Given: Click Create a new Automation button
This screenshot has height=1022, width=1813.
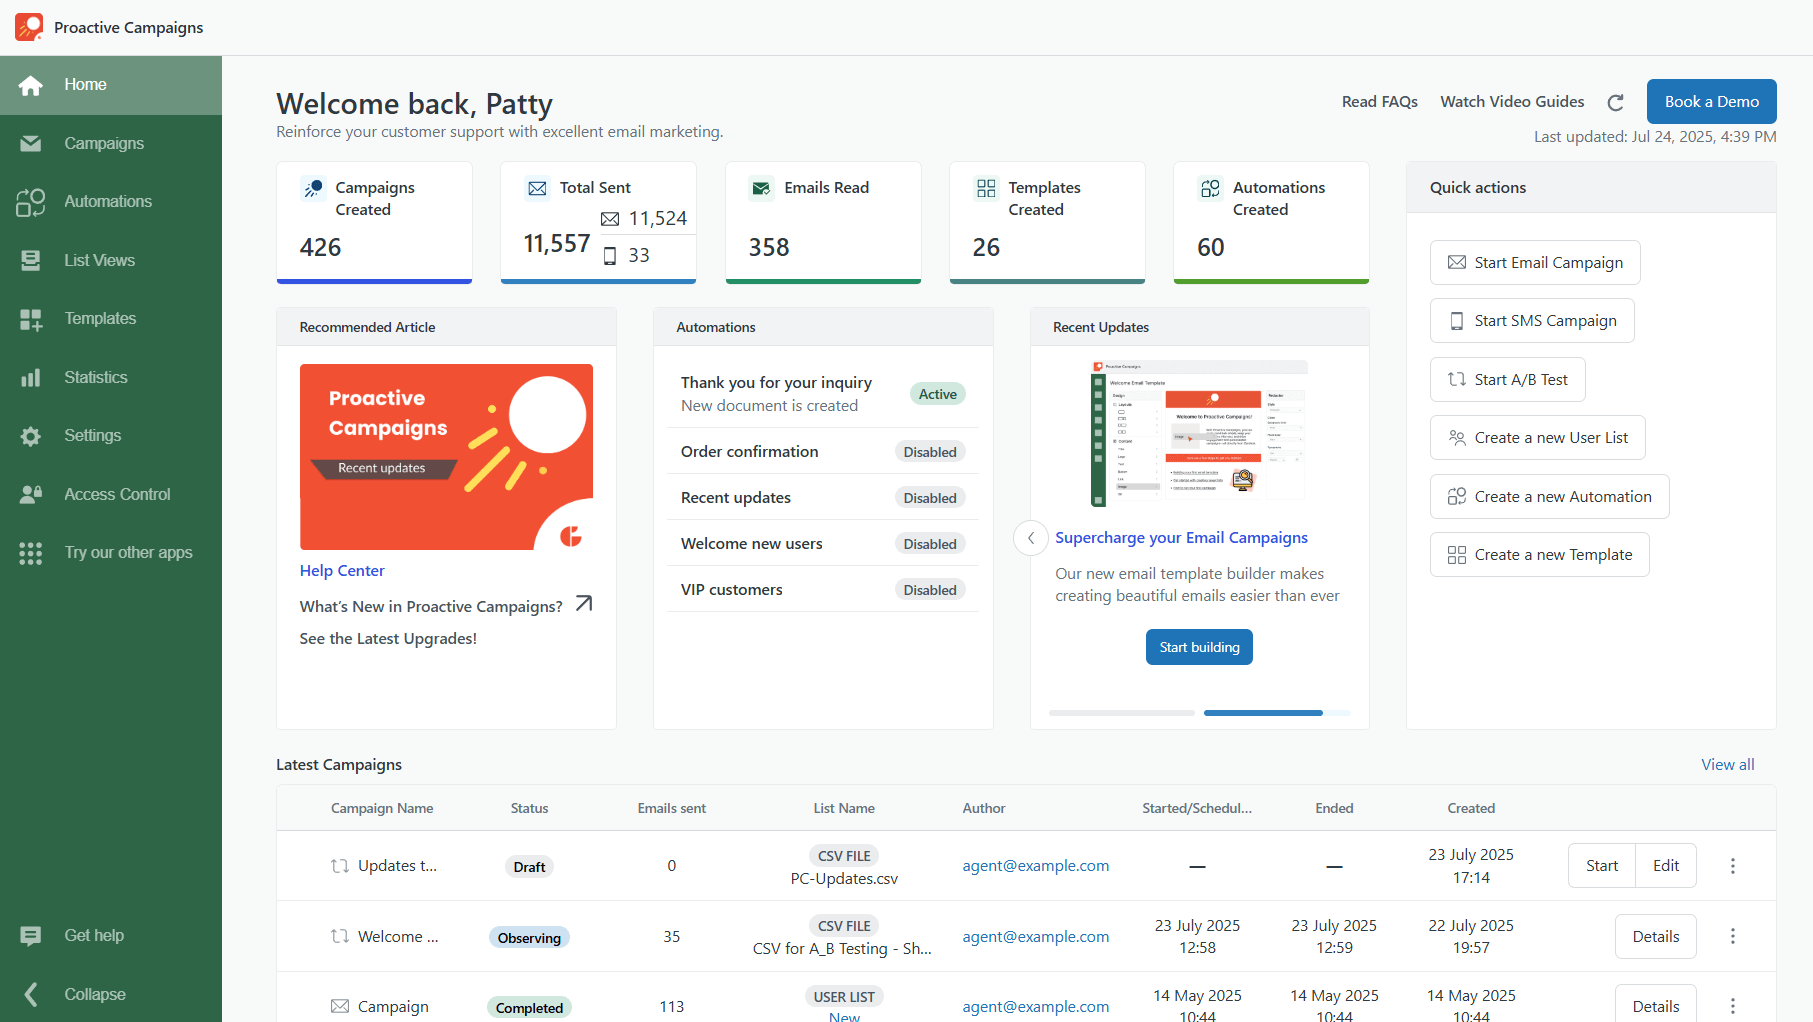Looking at the screenshot, I should 1549,496.
